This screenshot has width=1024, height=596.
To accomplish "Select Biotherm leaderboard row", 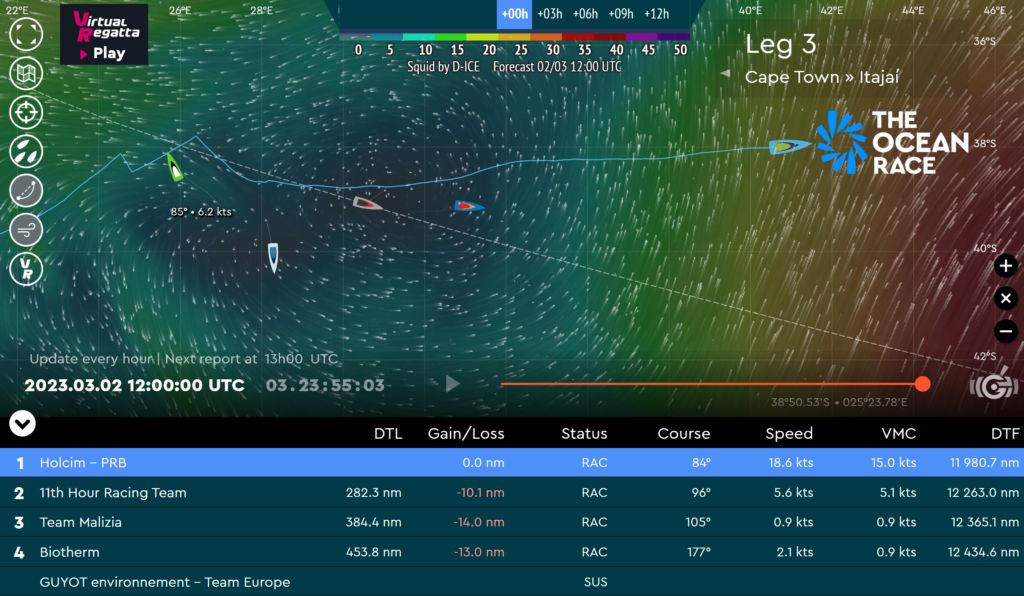I will coord(512,552).
